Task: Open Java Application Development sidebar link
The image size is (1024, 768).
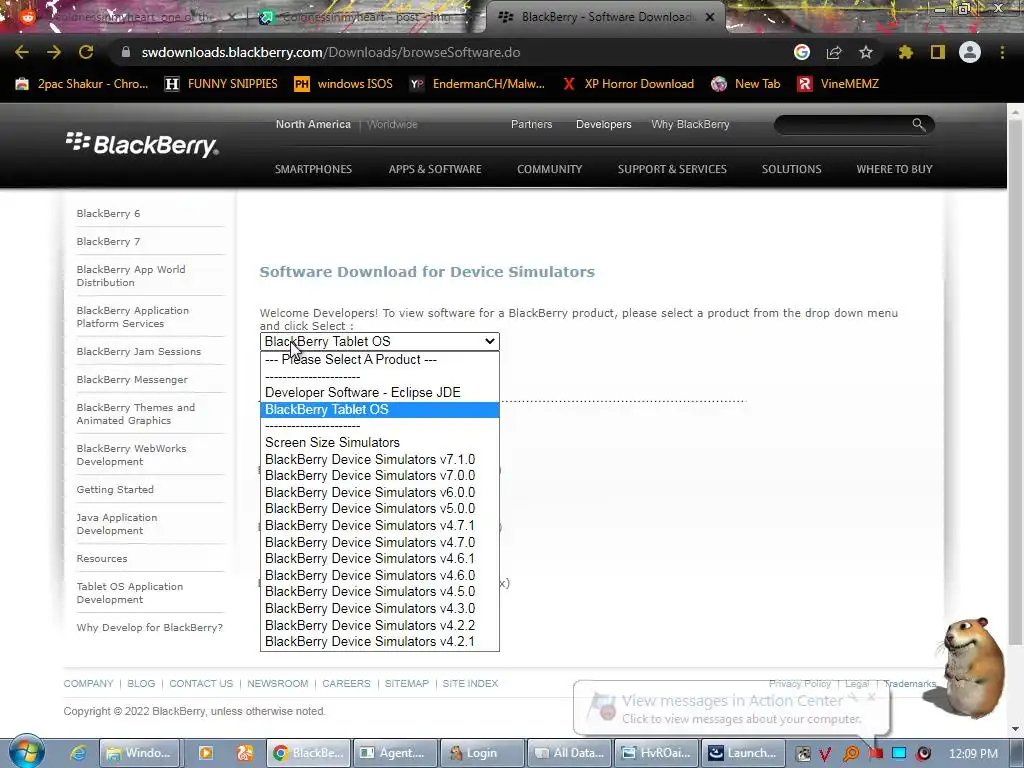Action: click(117, 524)
